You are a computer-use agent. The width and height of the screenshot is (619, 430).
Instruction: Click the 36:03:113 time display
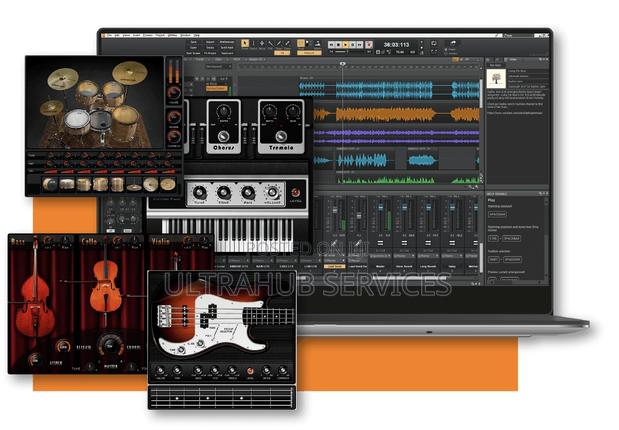[x=396, y=45]
